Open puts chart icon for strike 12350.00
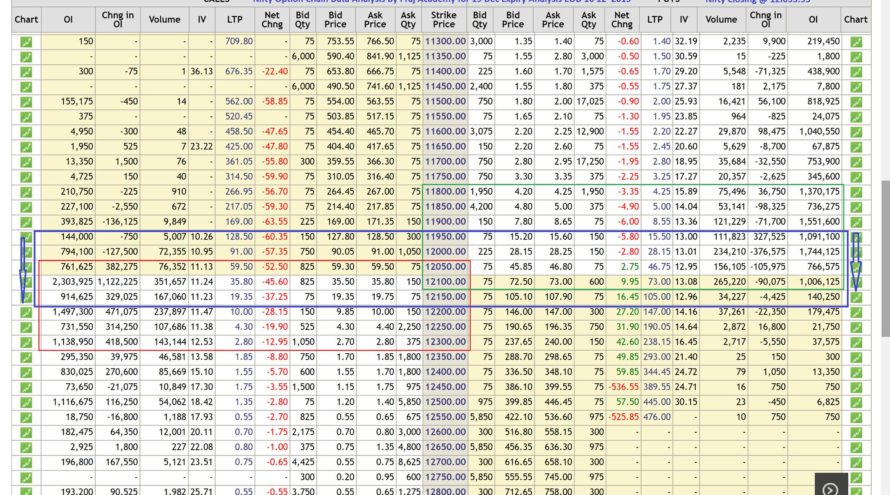 856,358
